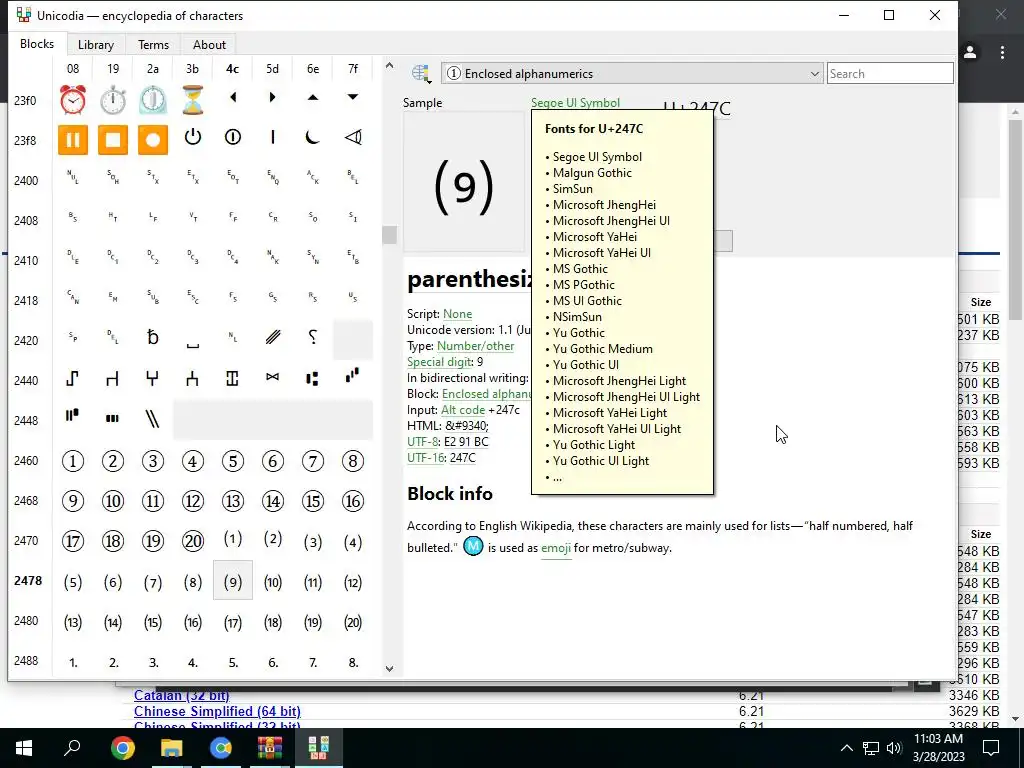Open the Enclosed alphanumerics block dropdown
1024x768 pixels.
(x=632, y=74)
